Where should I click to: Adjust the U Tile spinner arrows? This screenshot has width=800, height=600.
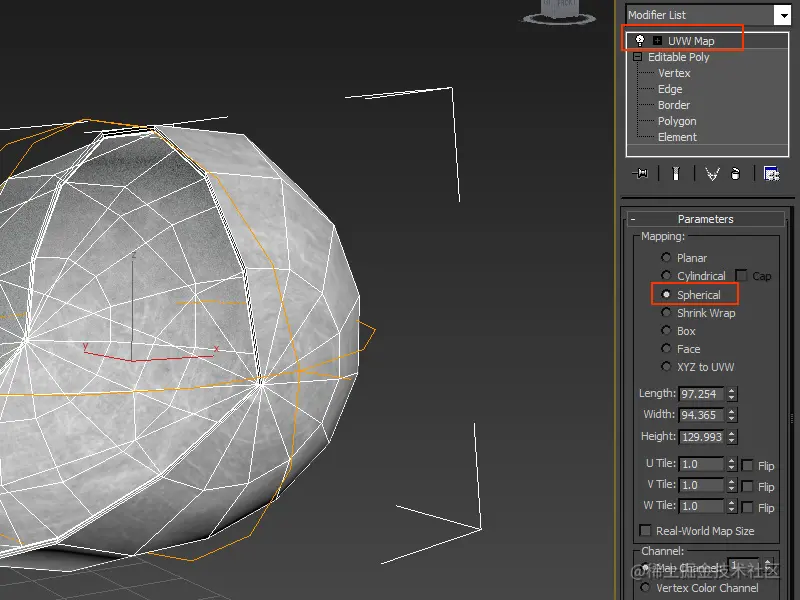pyautogui.click(x=732, y=464)
